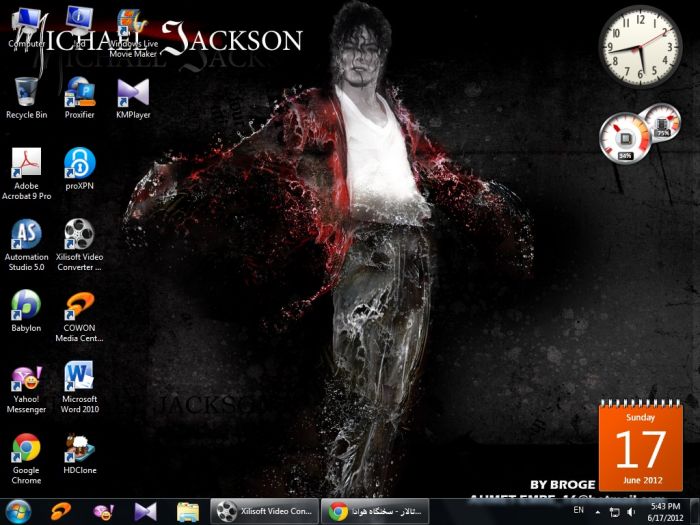
Task: Click the Windows Start button
Action: click(x=18, y=512)
